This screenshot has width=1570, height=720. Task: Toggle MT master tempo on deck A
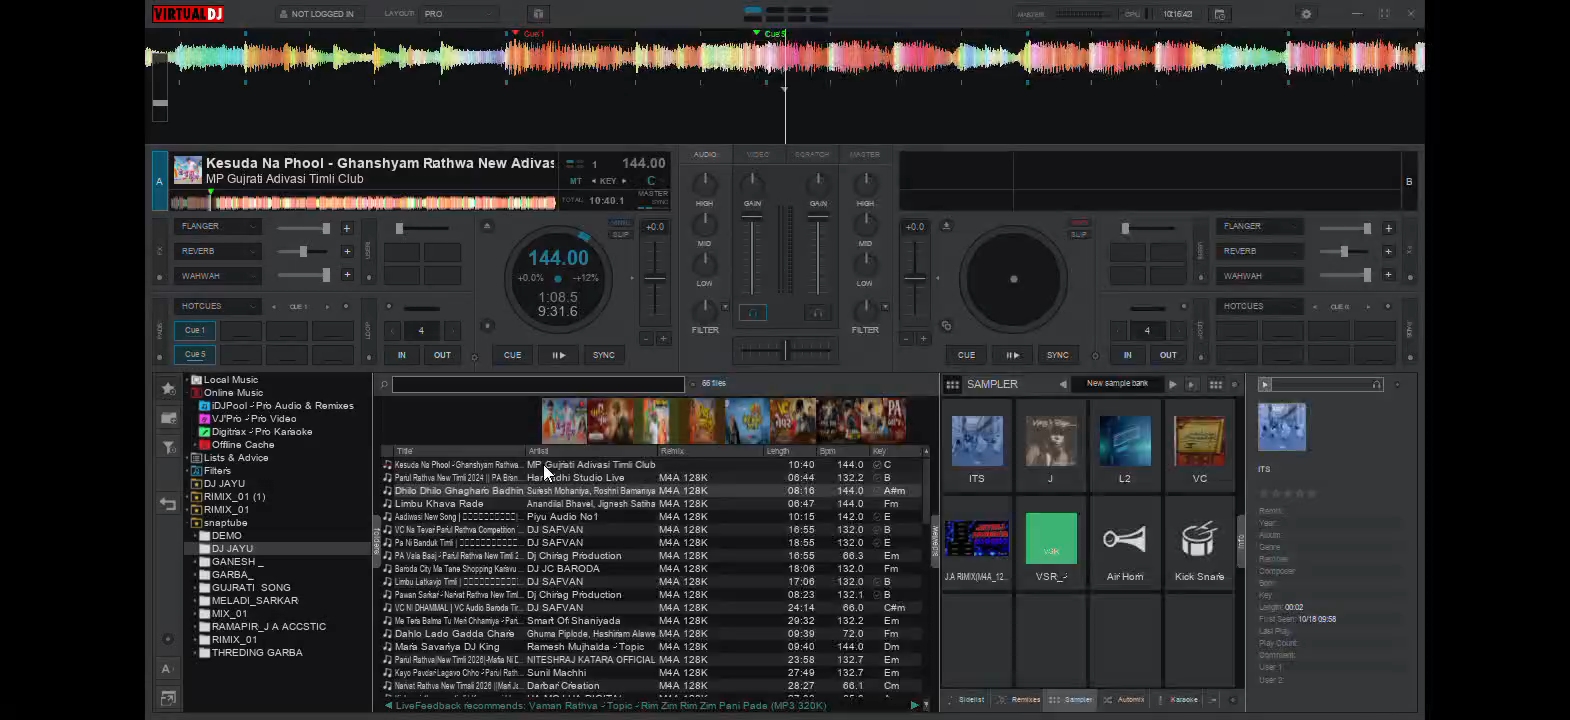(x=575, y=181)
